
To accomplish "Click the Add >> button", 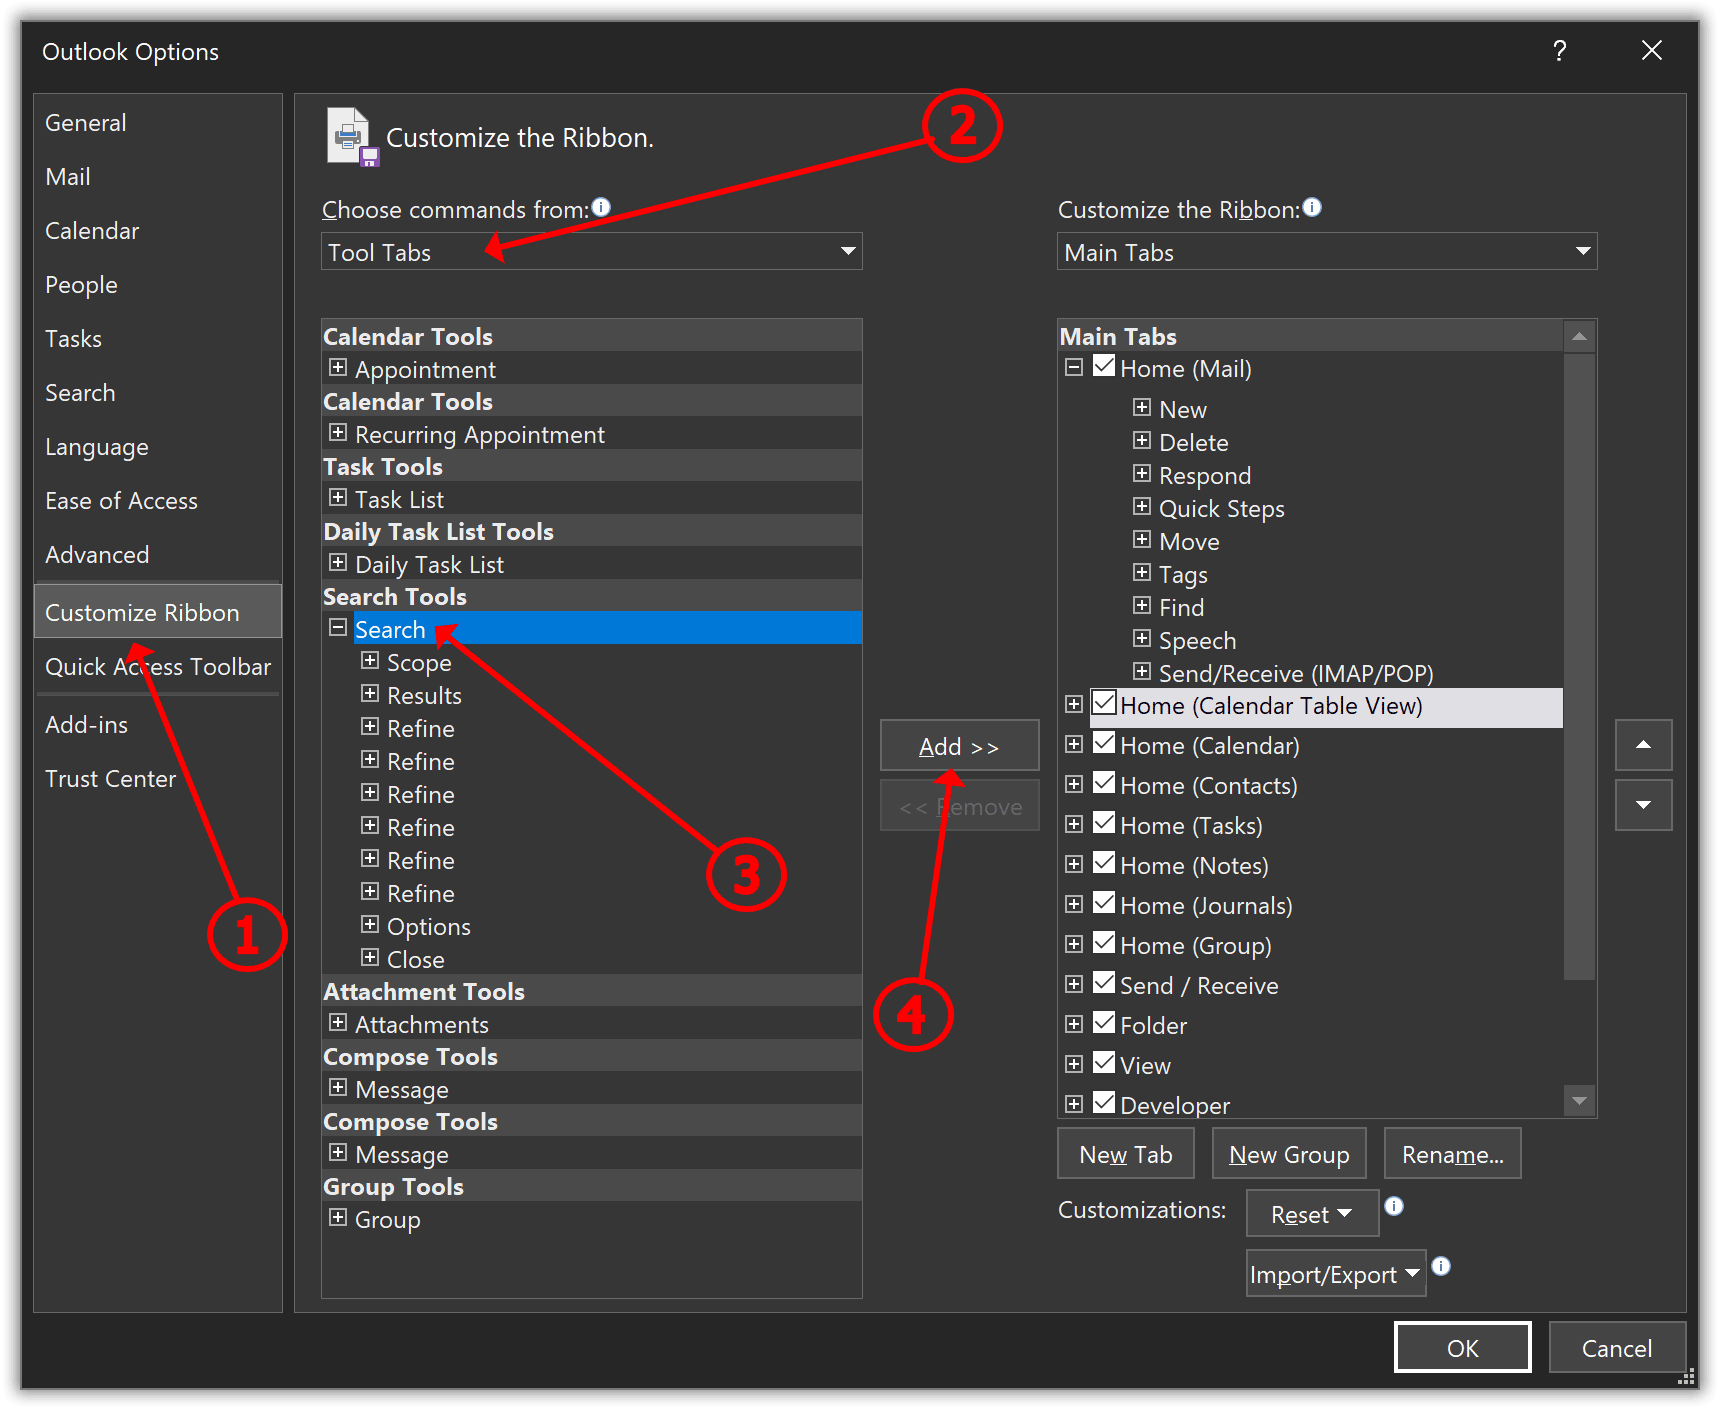I will [x=959, y=746].
